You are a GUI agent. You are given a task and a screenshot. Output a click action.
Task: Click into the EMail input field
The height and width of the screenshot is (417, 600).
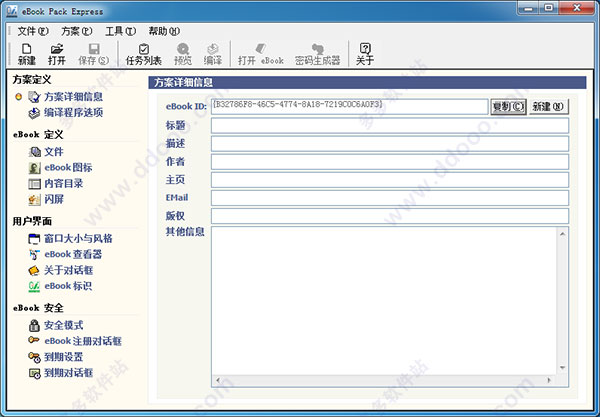pyautogui.click(x=390, y=198)
